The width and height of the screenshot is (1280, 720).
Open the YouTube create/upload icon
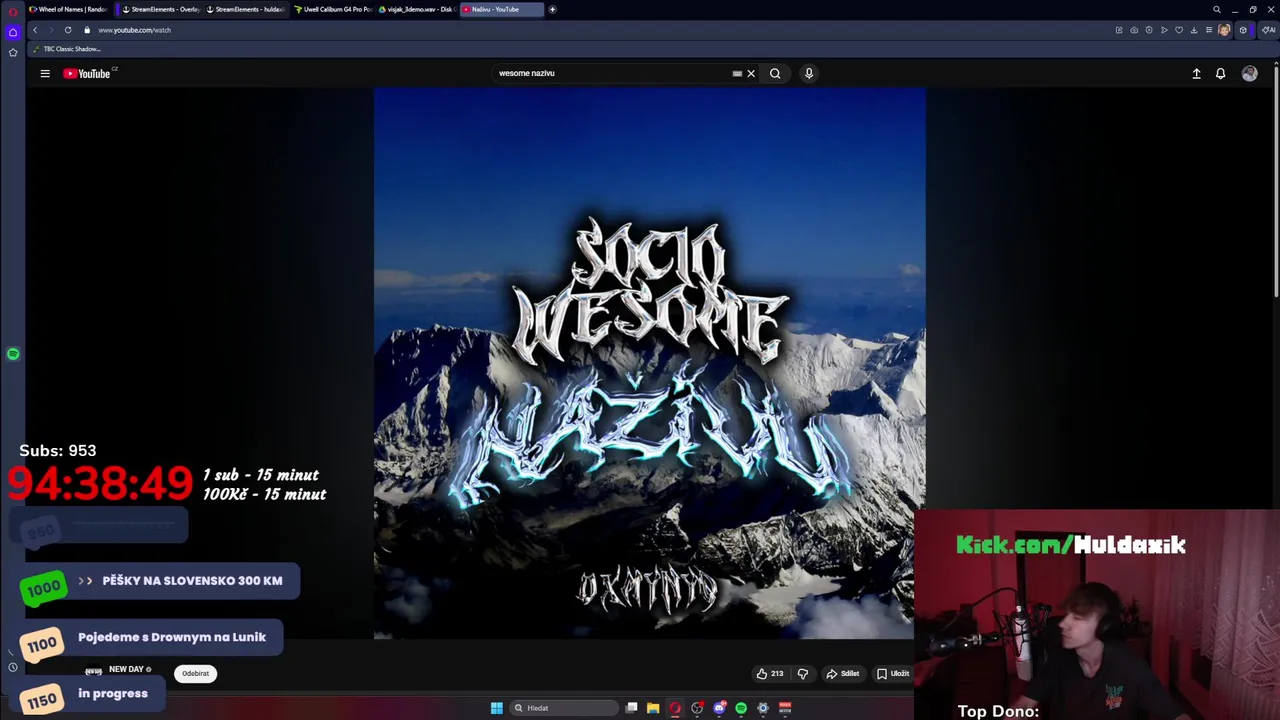pyautogui.click(x=1196, y=73)
